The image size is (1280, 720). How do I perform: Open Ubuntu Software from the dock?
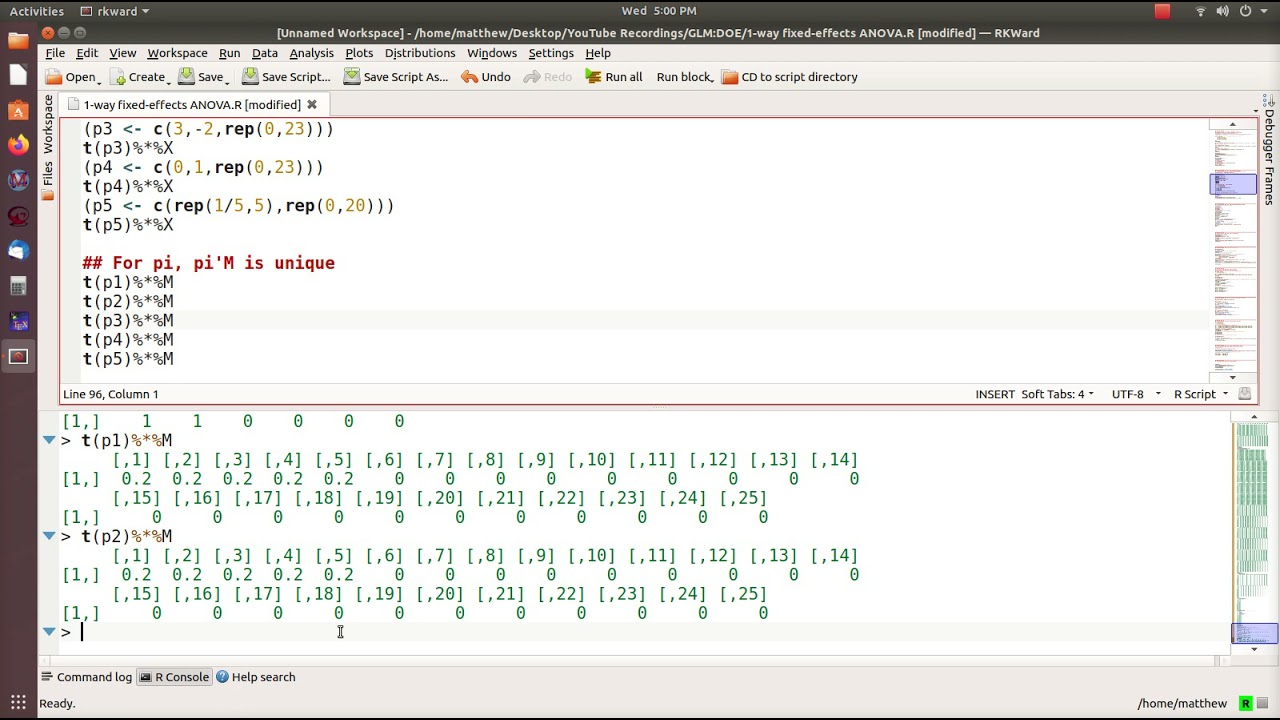coord(18,110)
